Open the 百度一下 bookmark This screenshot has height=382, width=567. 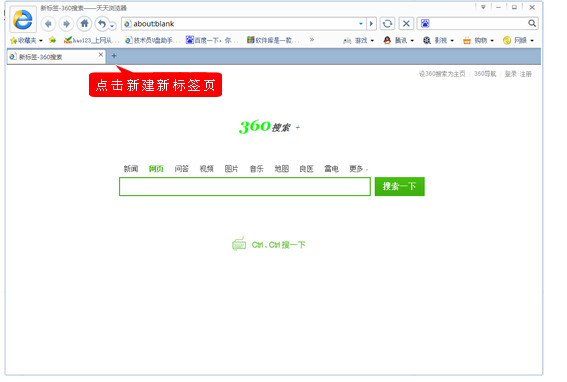212,40
